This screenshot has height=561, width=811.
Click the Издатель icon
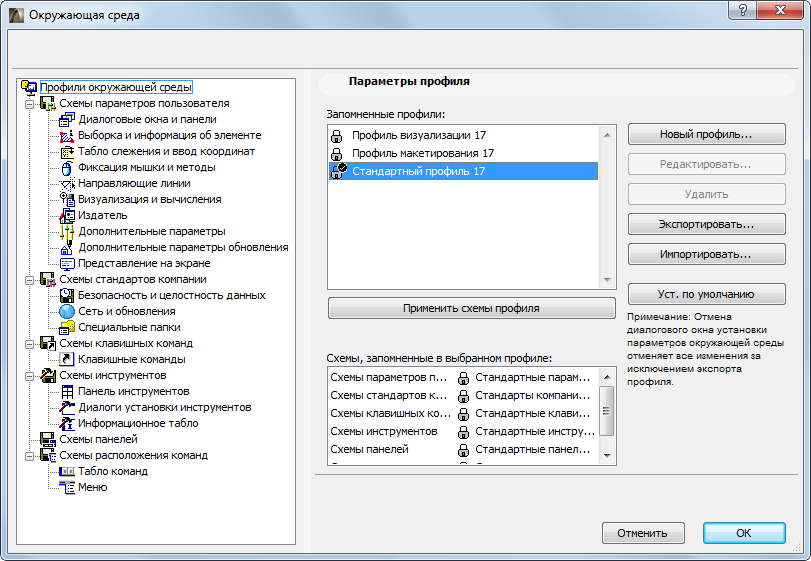(67, 216)
